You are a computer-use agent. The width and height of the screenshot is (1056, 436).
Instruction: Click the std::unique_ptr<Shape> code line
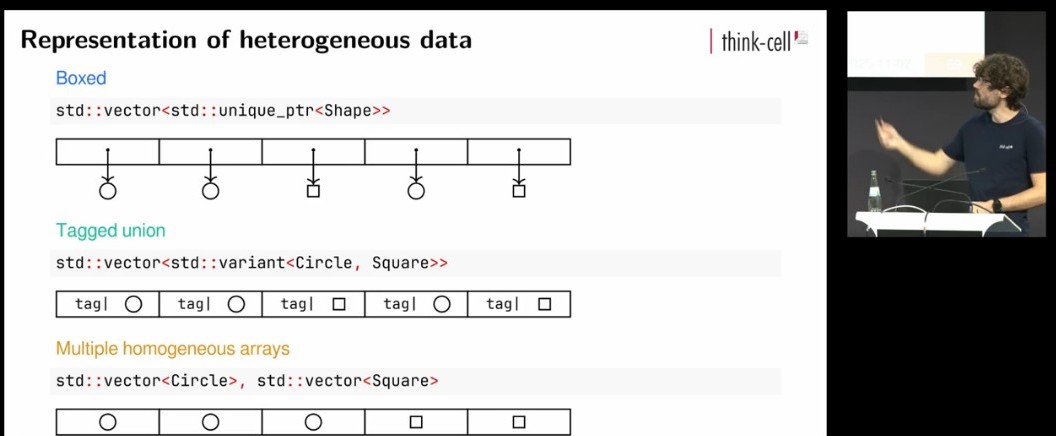(x=223, y=111)
